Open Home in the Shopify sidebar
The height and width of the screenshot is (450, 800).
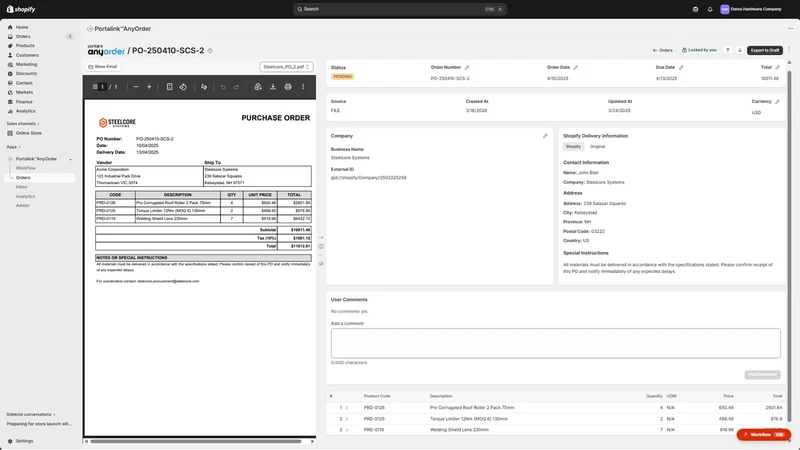(21, 27)
